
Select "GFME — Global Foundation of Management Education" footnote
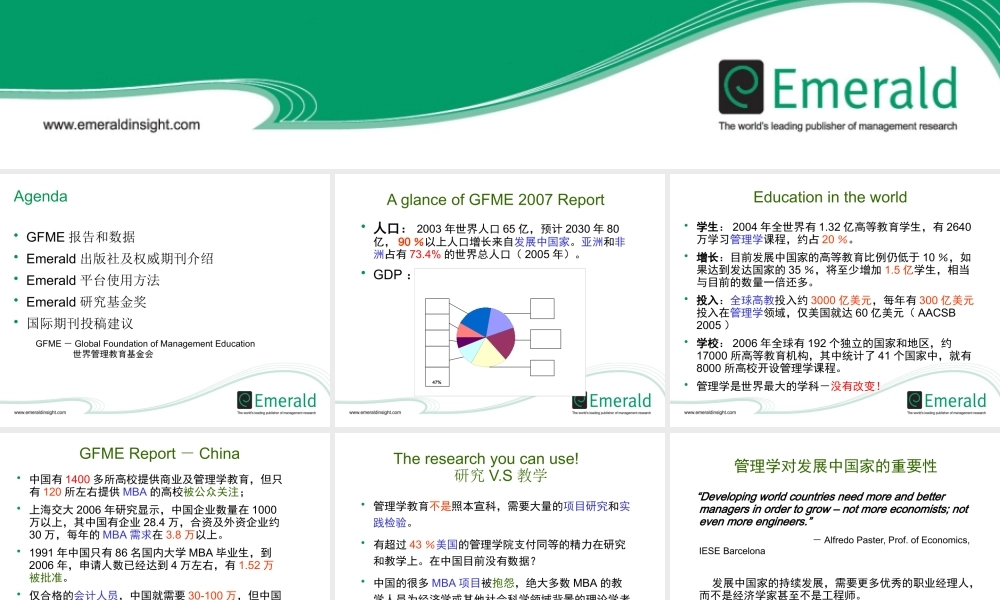pyautogui.click(x=145, y=344)
